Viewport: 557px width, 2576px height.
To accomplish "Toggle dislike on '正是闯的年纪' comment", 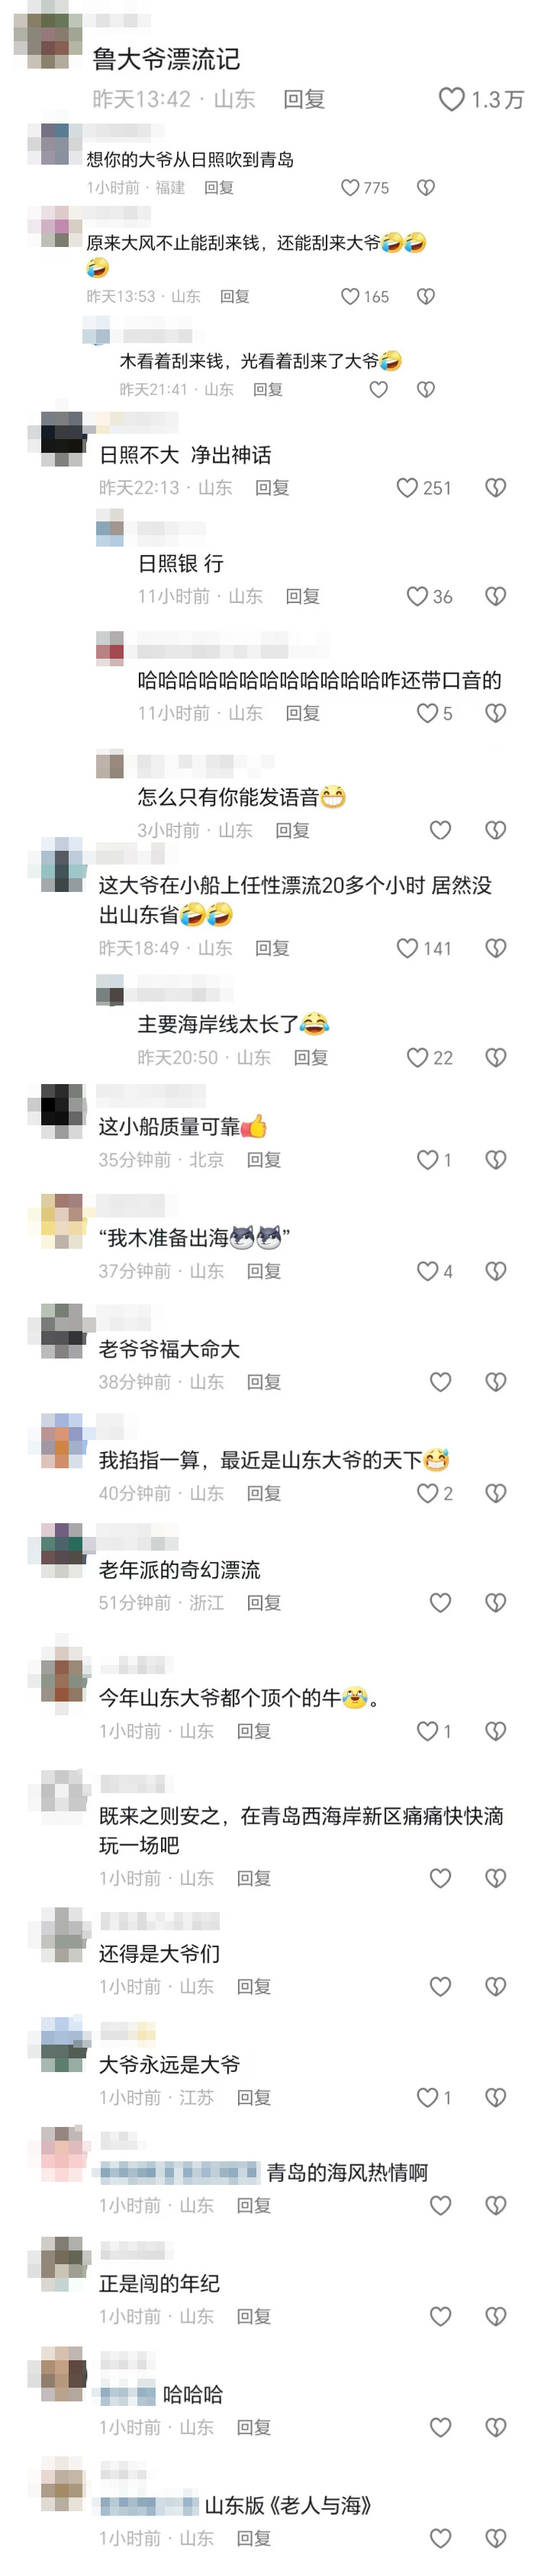I will 495,2315.
